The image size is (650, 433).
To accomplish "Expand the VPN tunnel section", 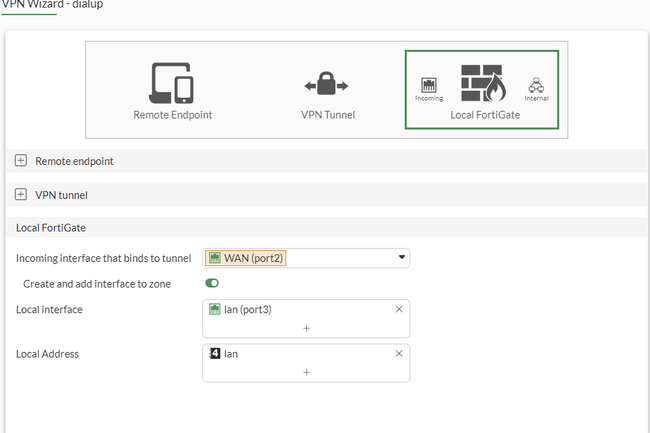I will (21, 194).
